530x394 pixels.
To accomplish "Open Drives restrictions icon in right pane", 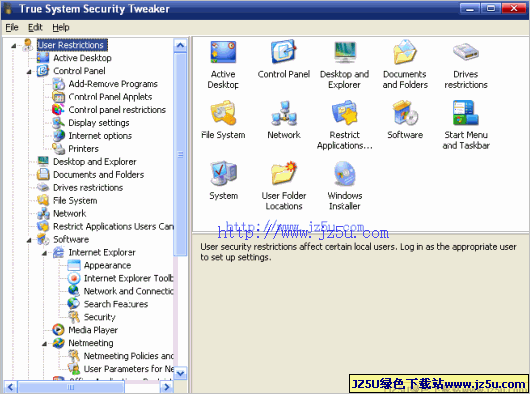I will tap(466, 52).
